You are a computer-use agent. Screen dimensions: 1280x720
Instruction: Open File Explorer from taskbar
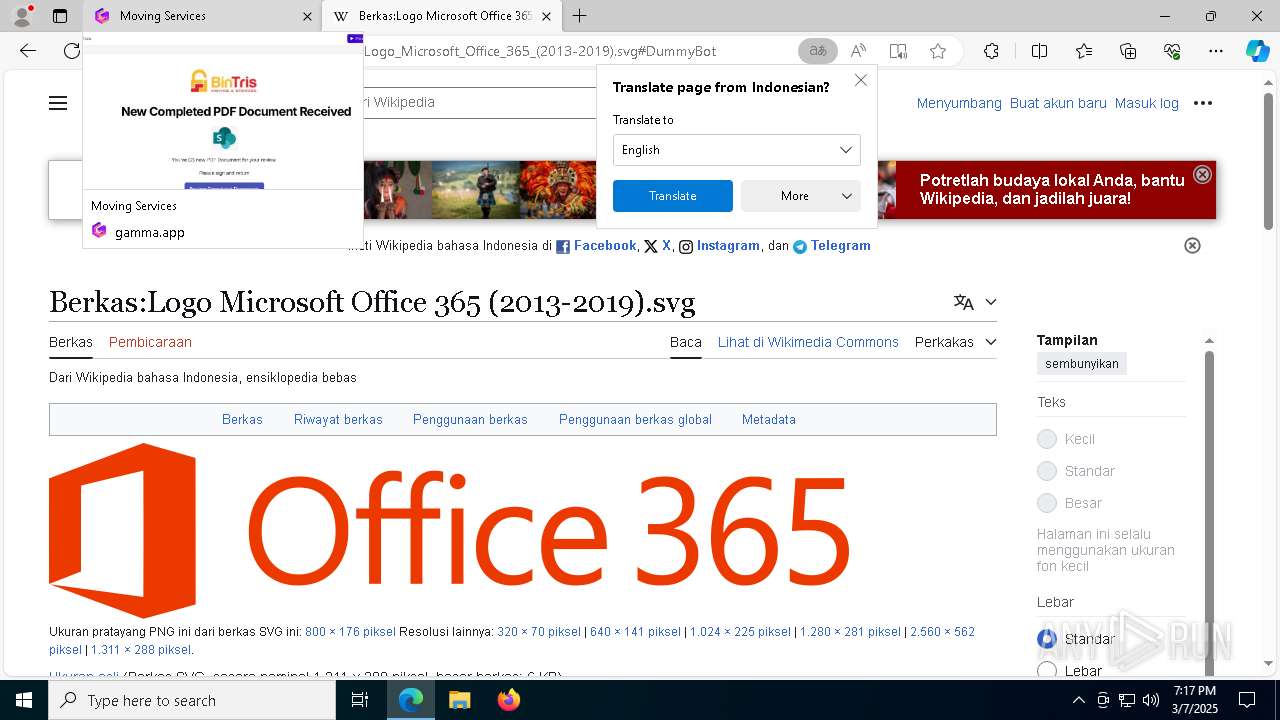(x=459, y=700)
